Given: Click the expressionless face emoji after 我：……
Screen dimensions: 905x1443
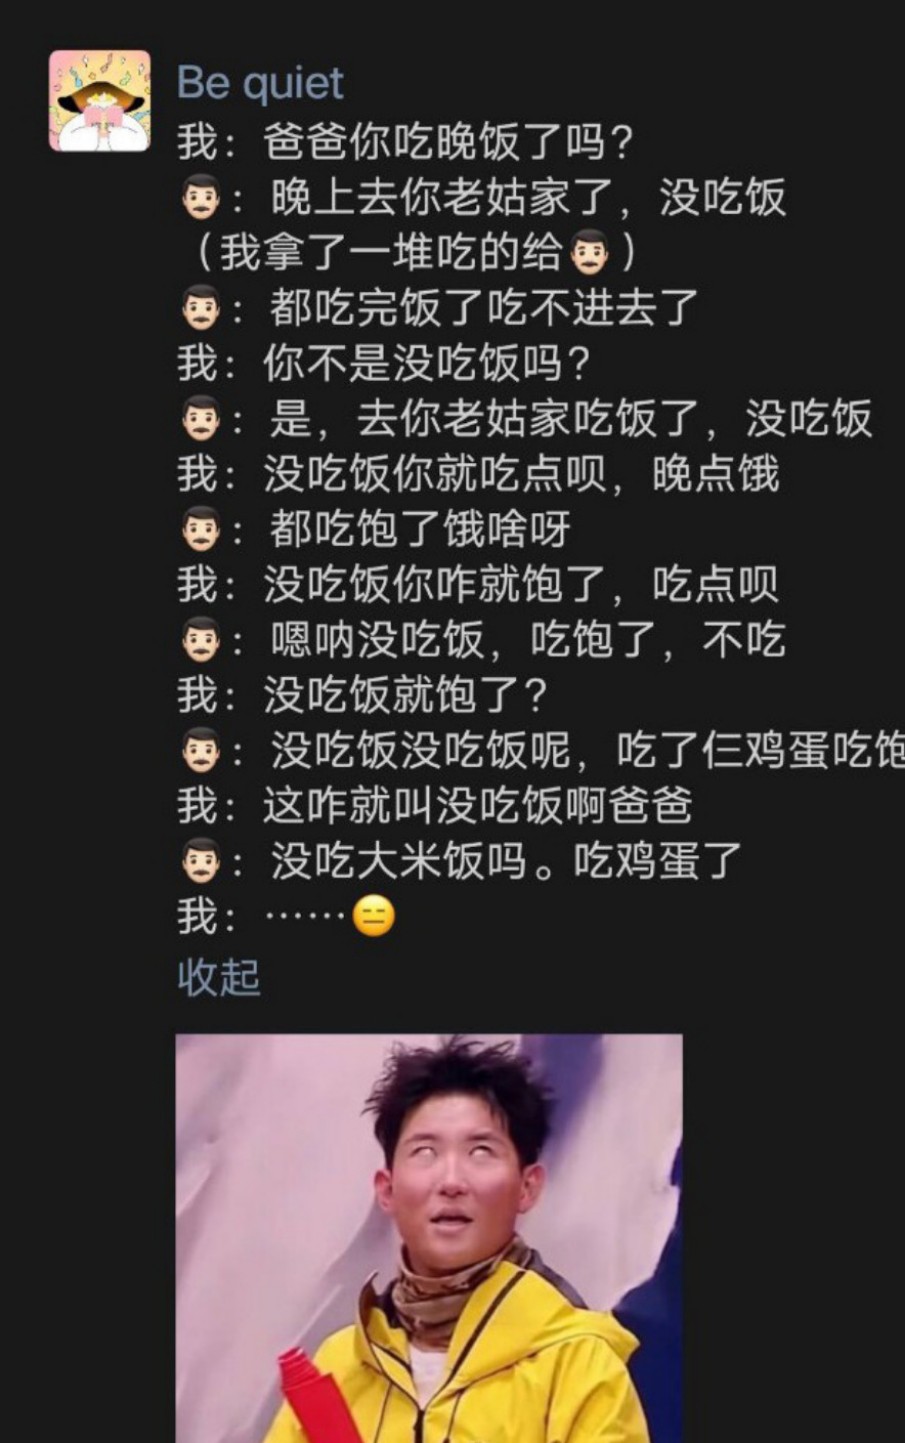Looking at the screenshot, I should pos(374,917).
